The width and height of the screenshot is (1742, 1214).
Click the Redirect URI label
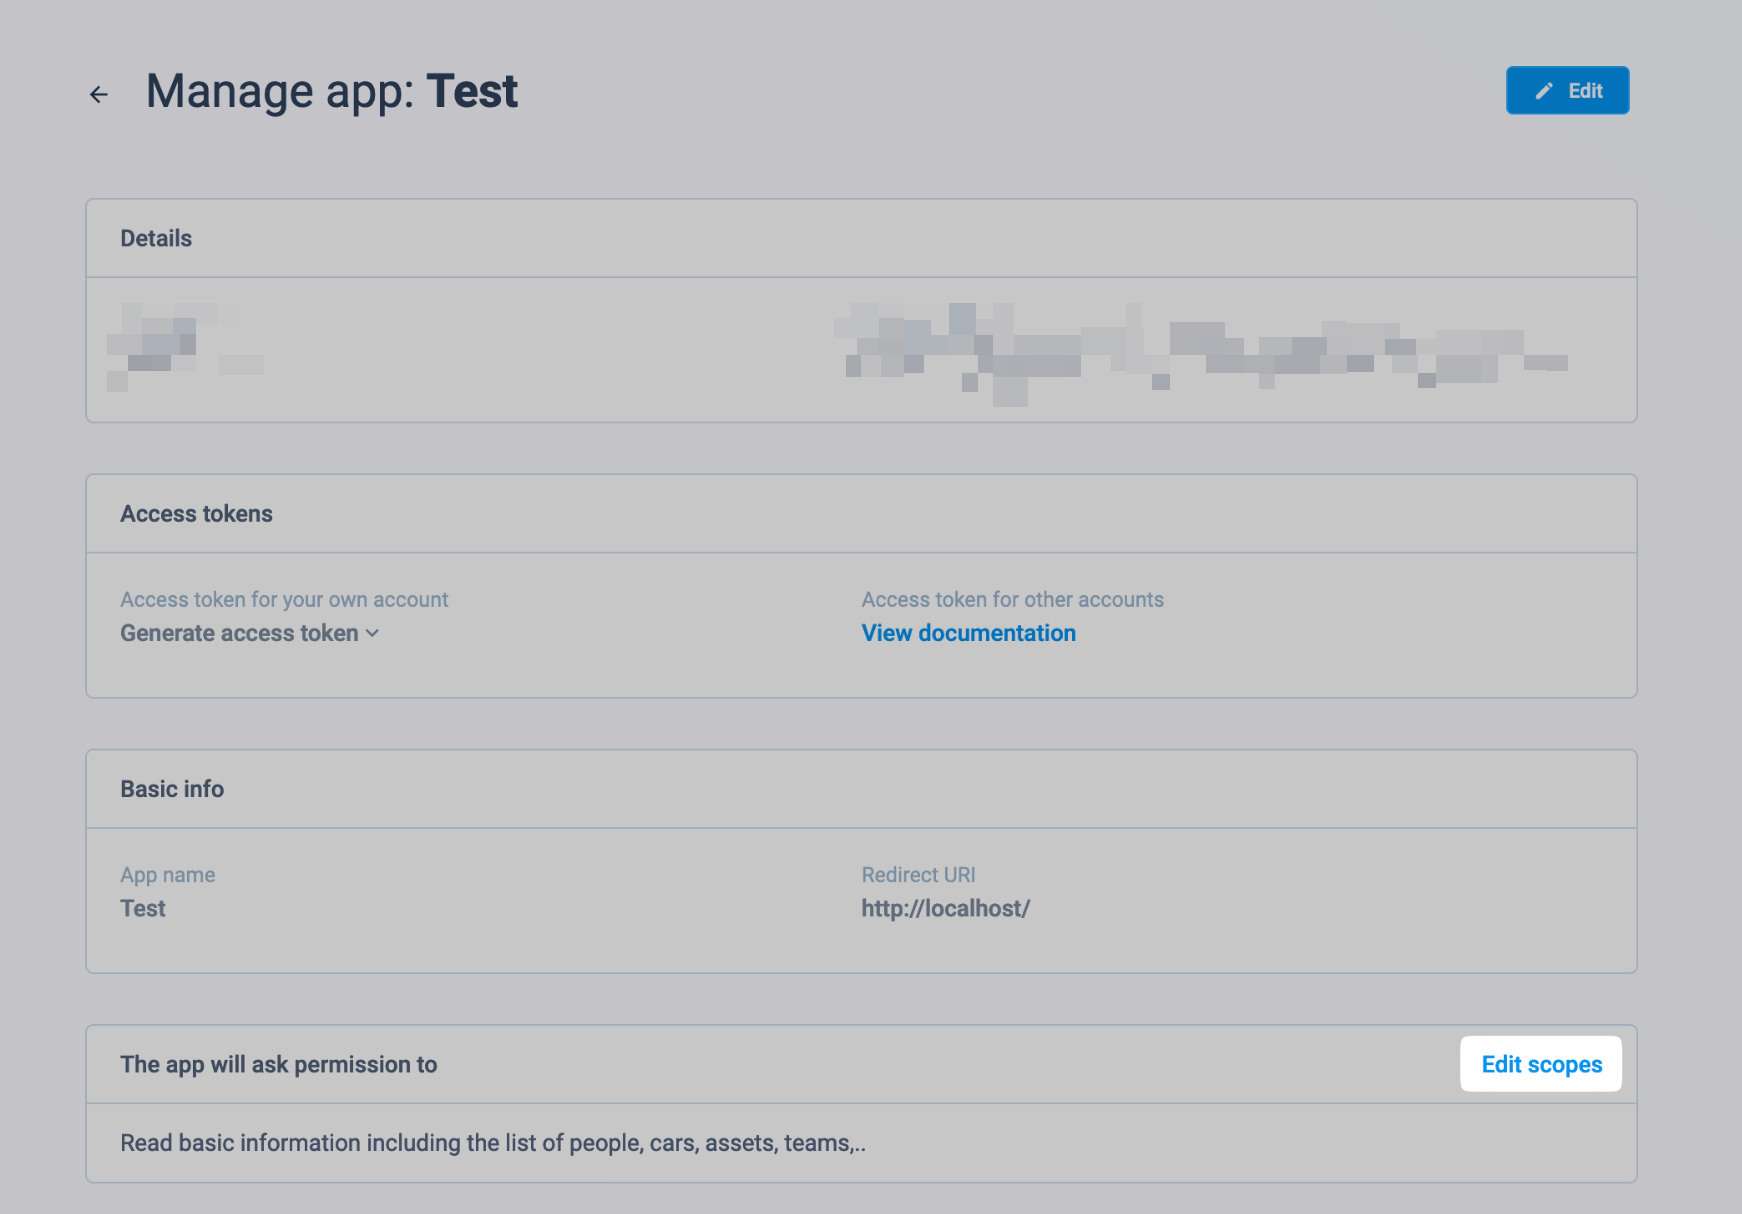918,875
